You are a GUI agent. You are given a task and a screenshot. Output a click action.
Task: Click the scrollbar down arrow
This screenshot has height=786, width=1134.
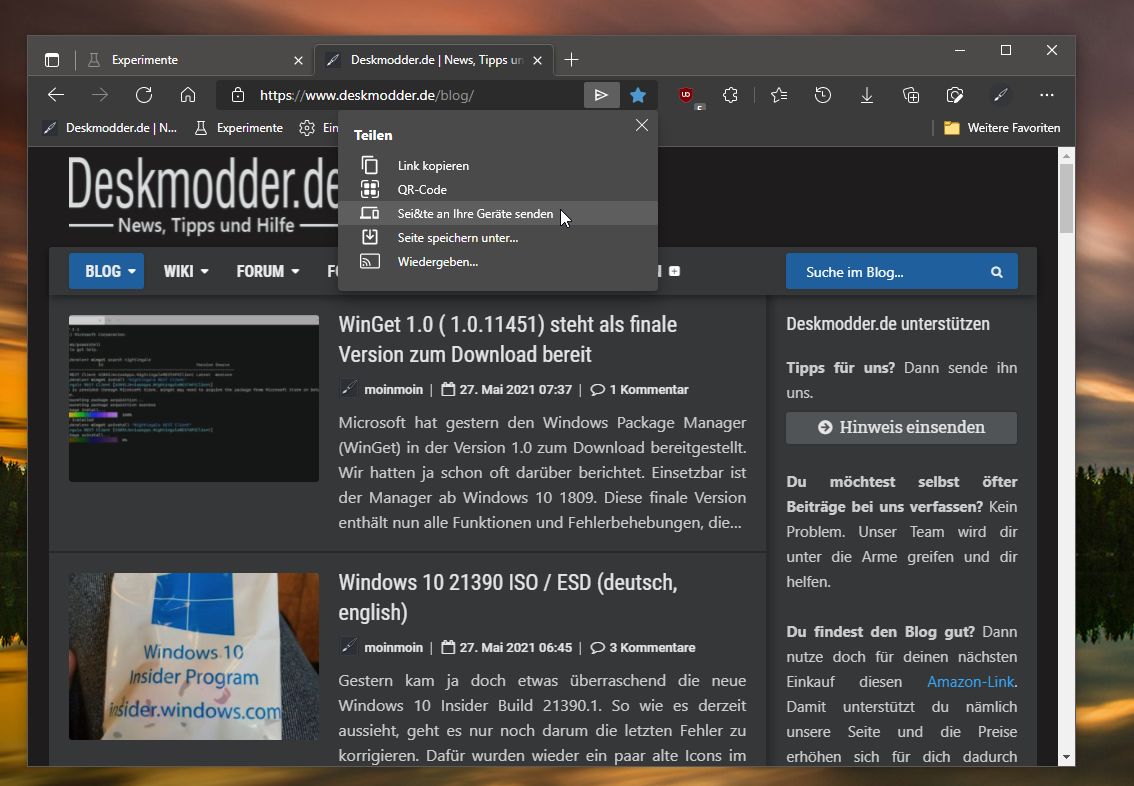click(x=1066, y=758)
